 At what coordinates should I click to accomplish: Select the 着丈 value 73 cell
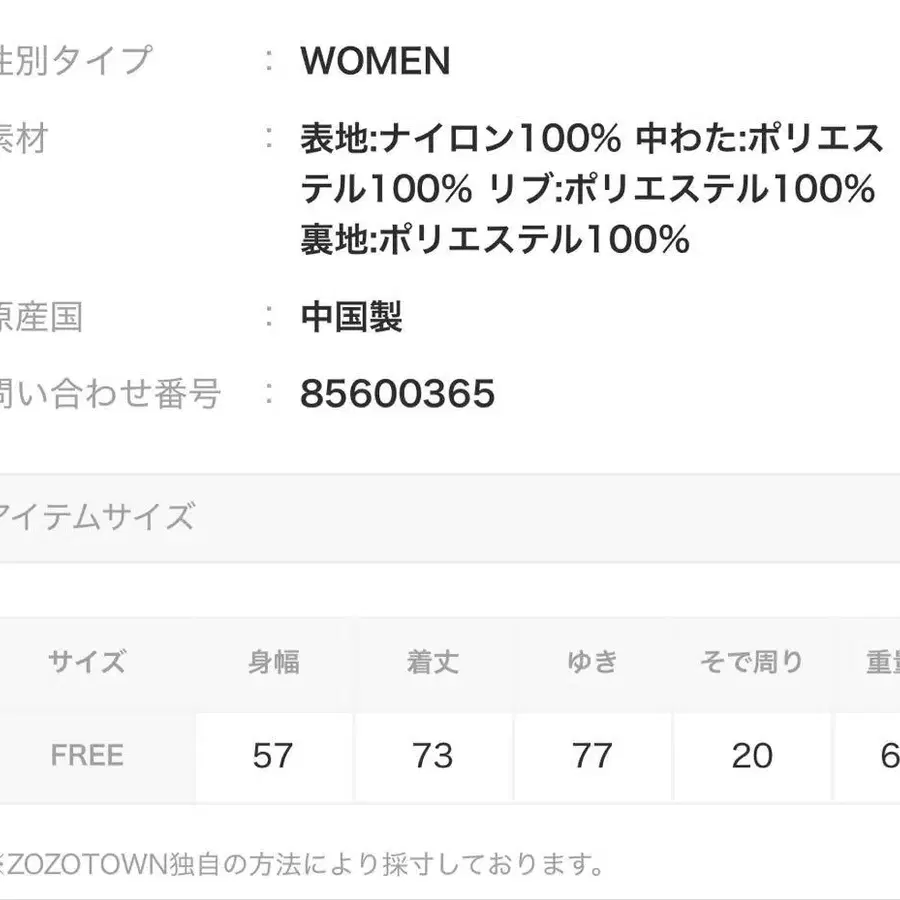click(x=432, y=756)
